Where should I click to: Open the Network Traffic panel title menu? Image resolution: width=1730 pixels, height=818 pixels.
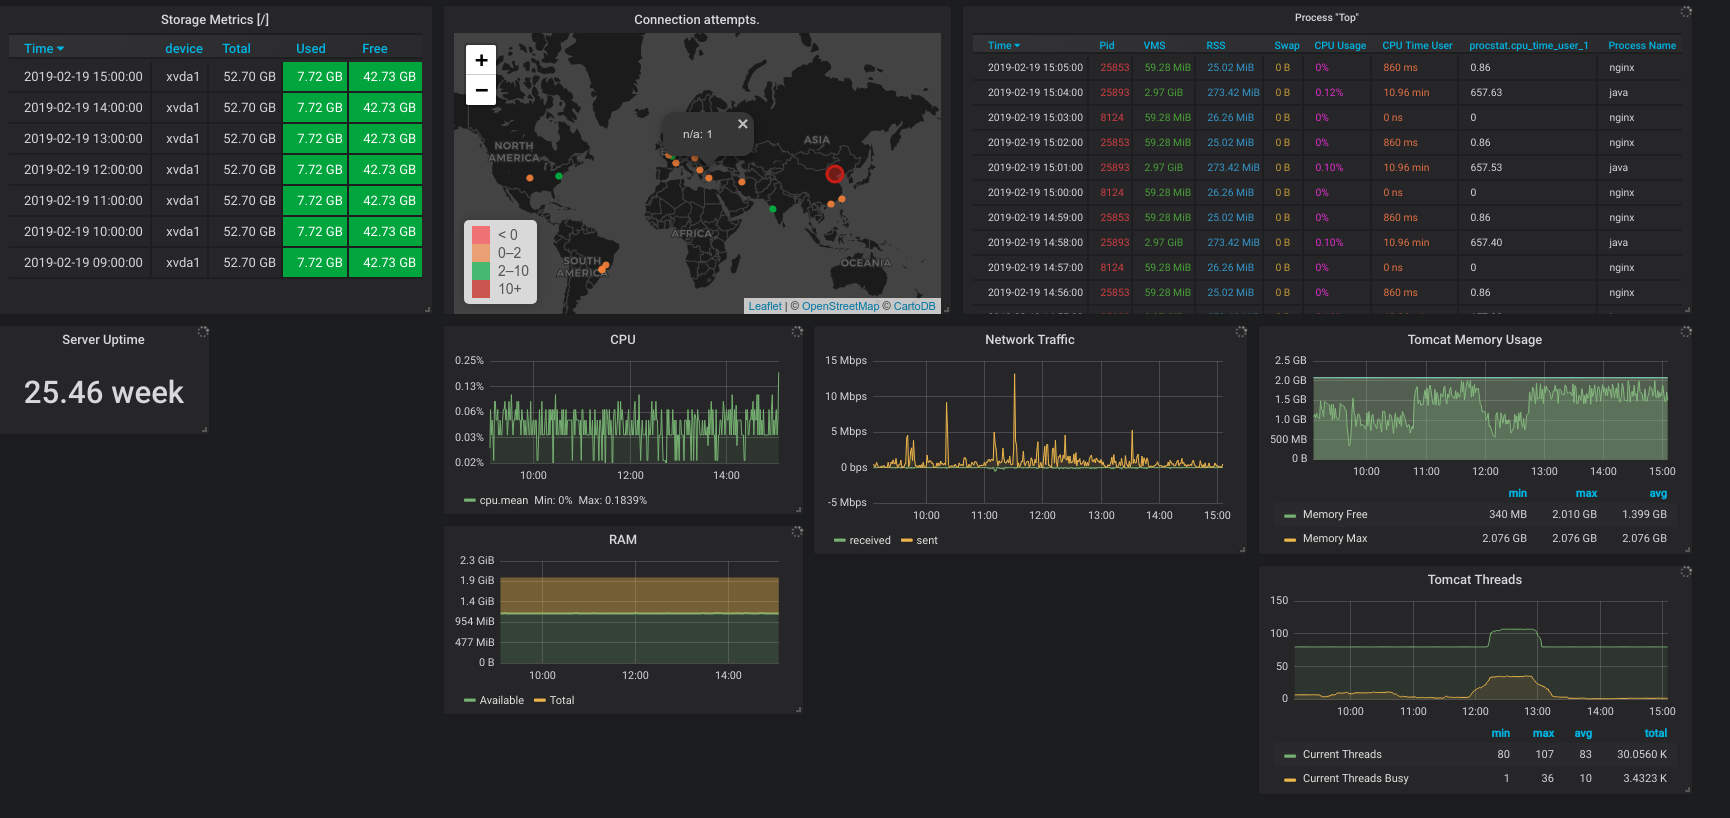[1029, 339]
